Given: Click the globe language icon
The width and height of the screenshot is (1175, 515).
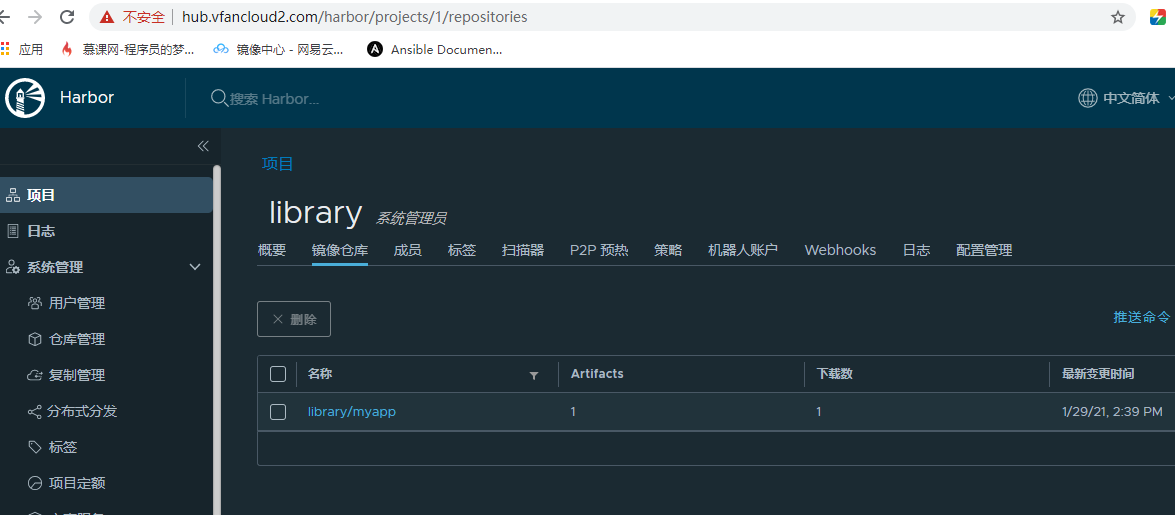Looking at the screenshot, I should pyautogui.click(x=1087, y=98).
